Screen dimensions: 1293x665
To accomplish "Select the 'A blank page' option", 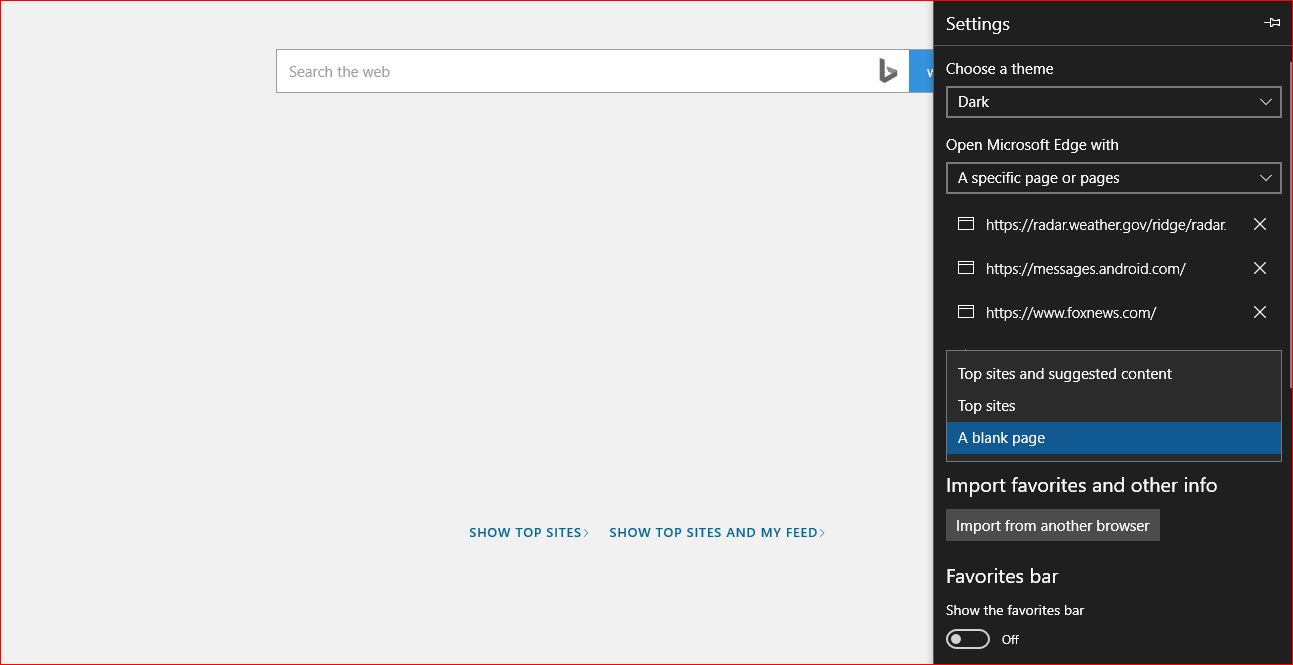I will [1113, 438].
